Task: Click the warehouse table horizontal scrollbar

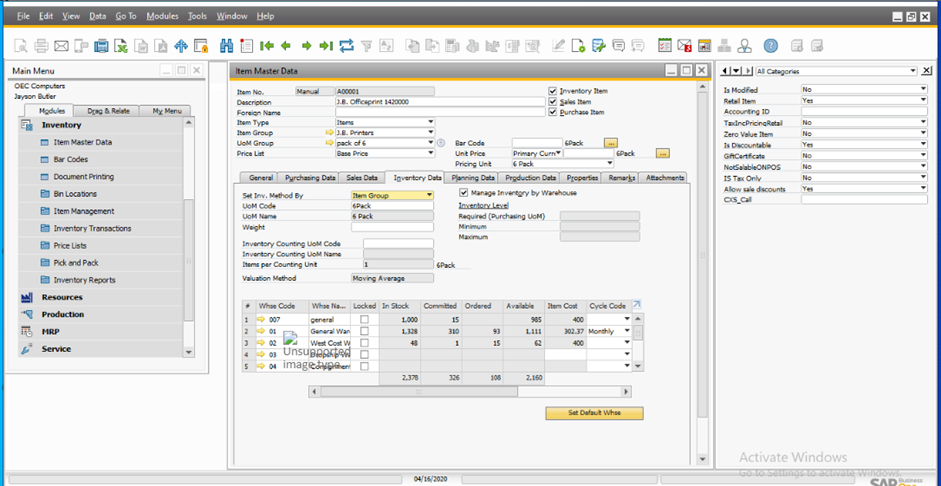Action: pyautogui.click(x=419, y=392)
